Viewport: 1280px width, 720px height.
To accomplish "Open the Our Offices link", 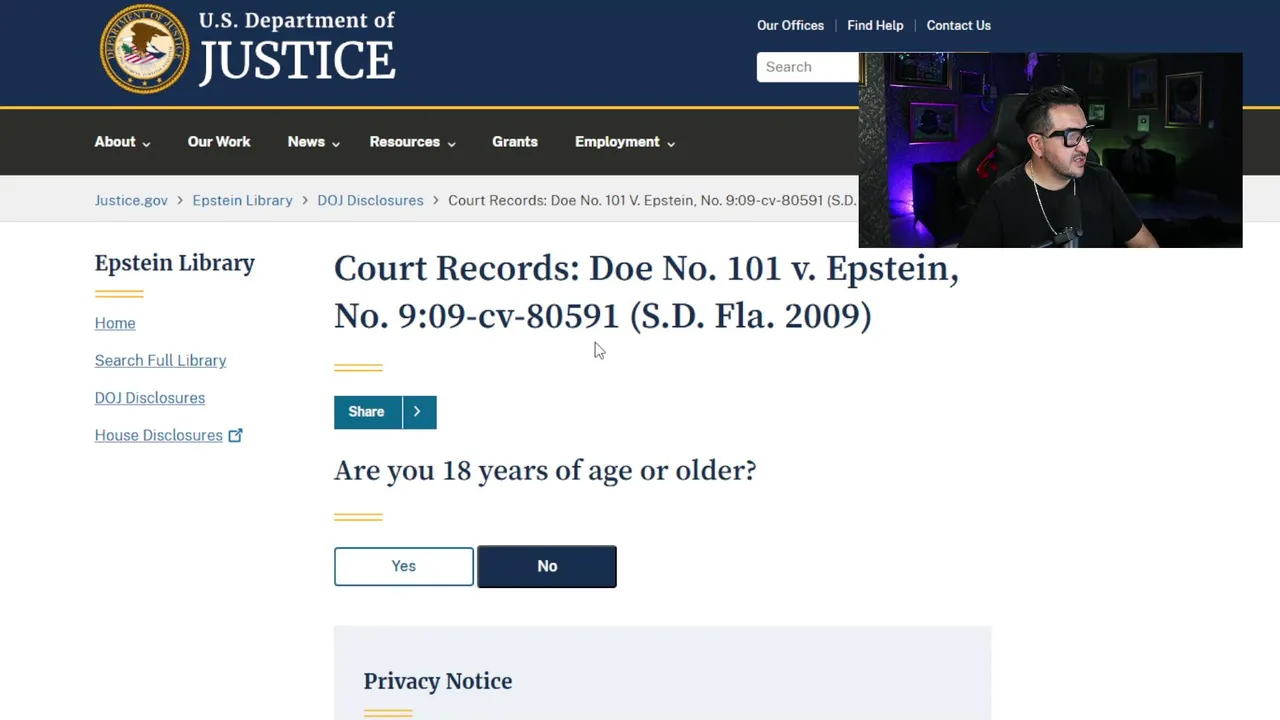I will [790, 25].
